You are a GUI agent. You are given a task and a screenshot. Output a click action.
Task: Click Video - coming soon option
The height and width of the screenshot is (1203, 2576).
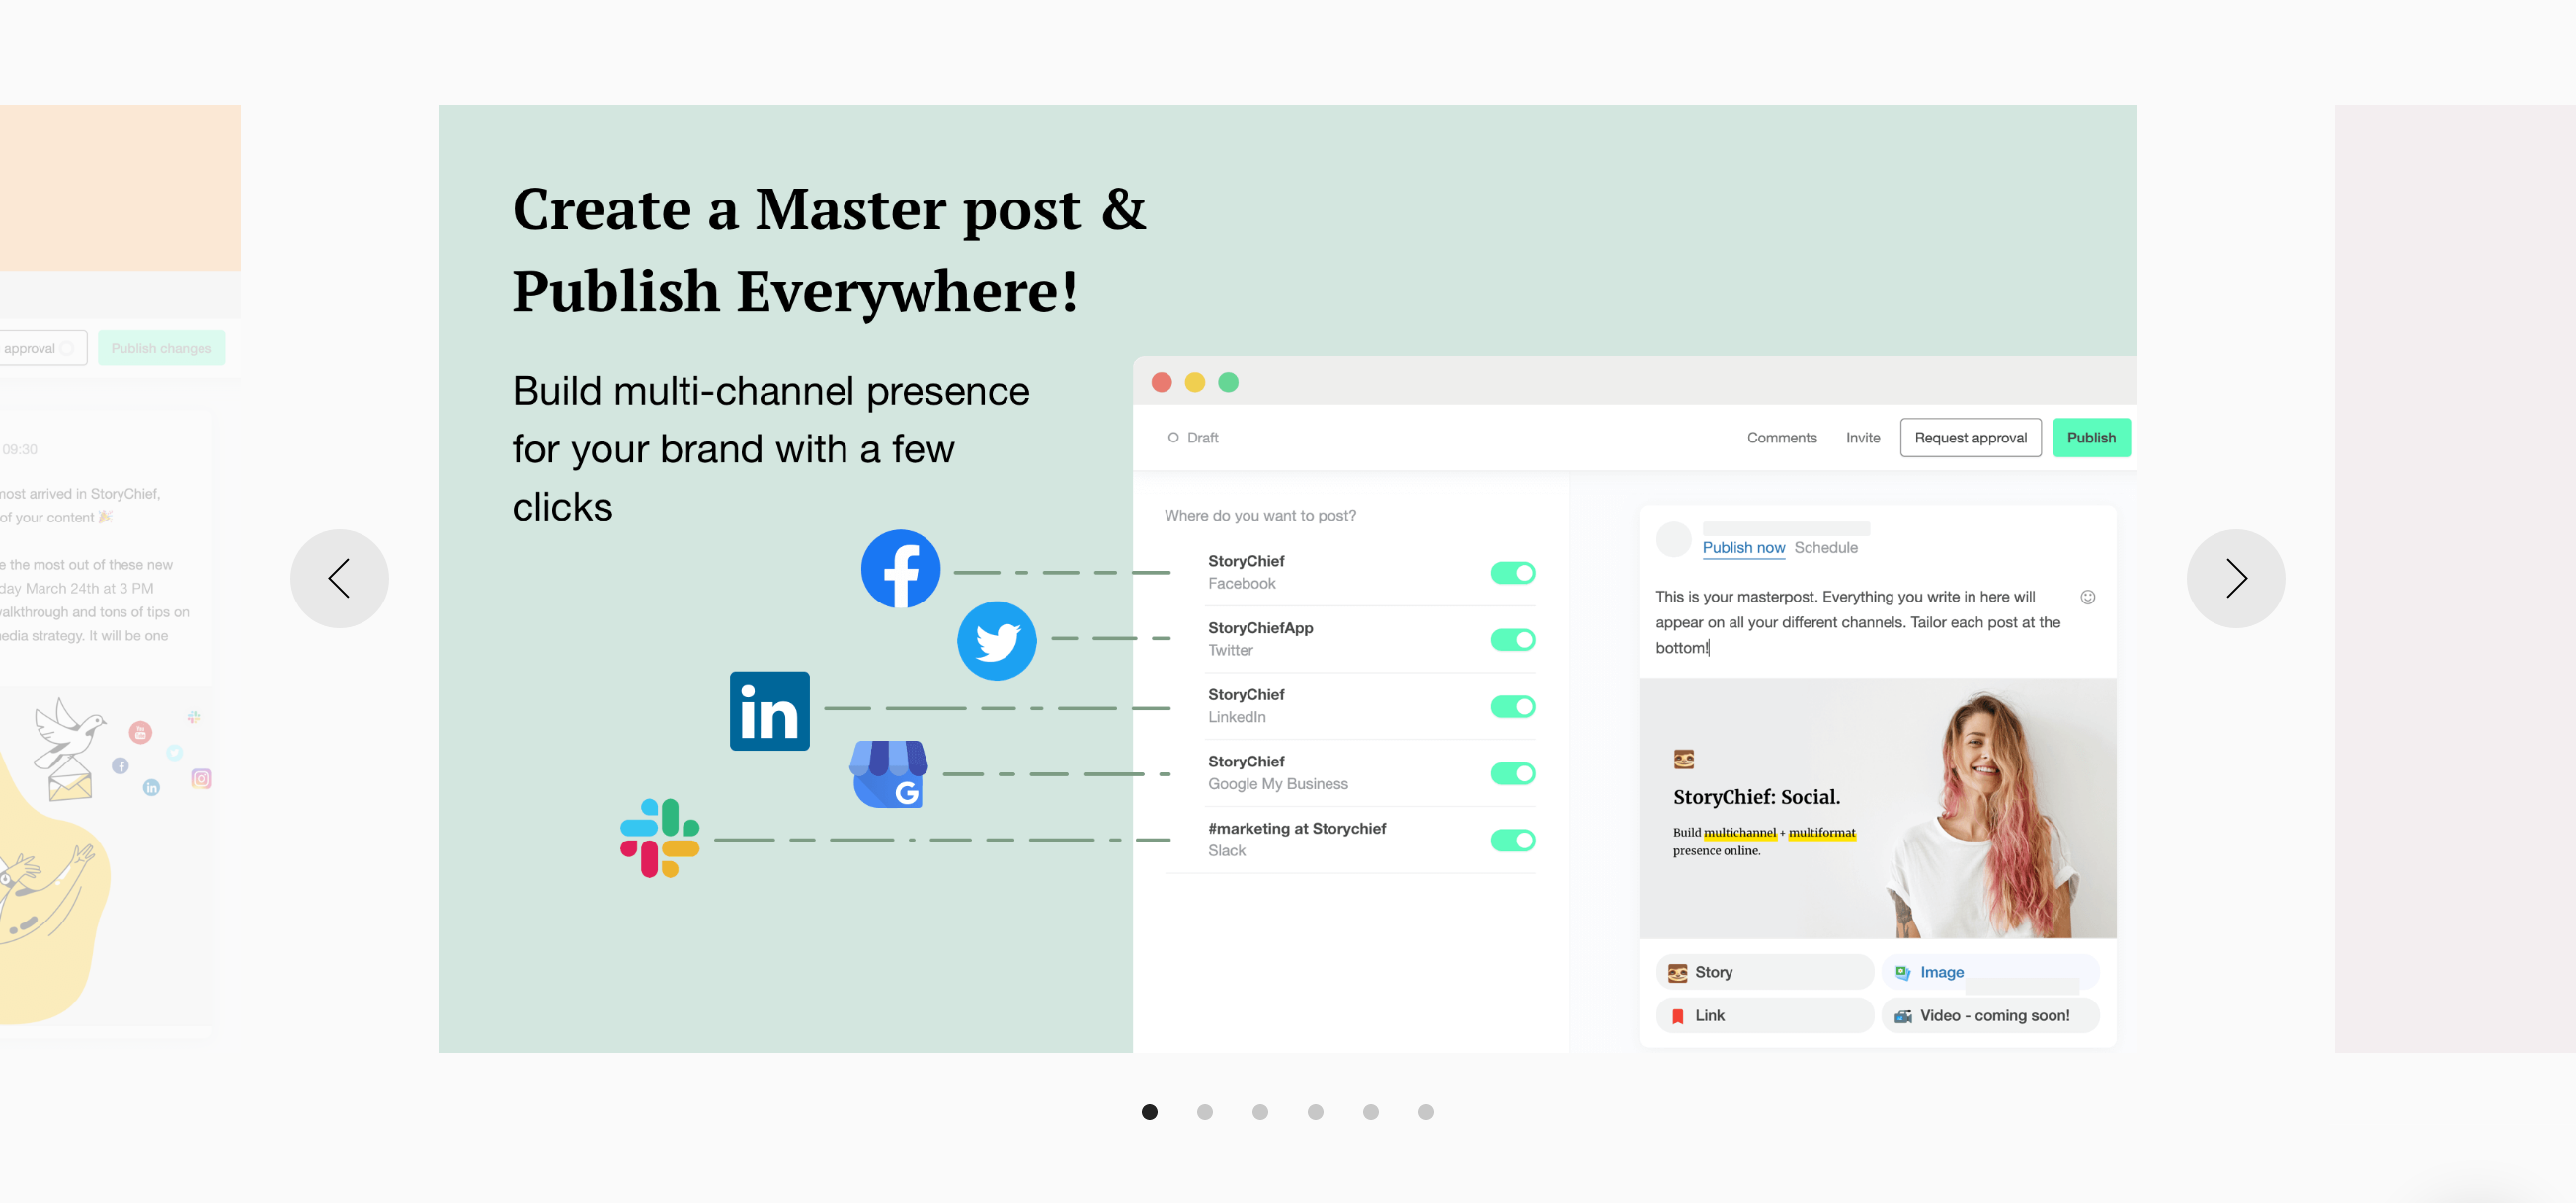click(x=1989, y=1016)
